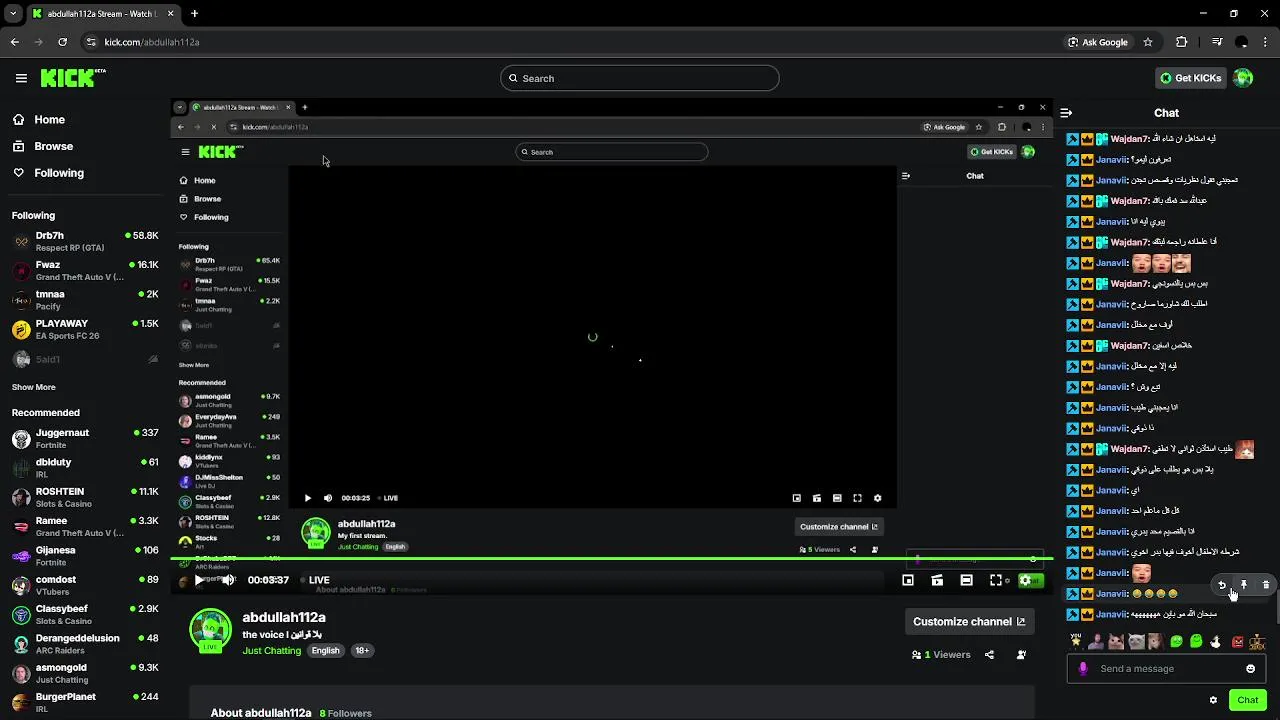The image size is (1280, 720).
Task: Click Home in outer sidebar
Action: (39, 119)
